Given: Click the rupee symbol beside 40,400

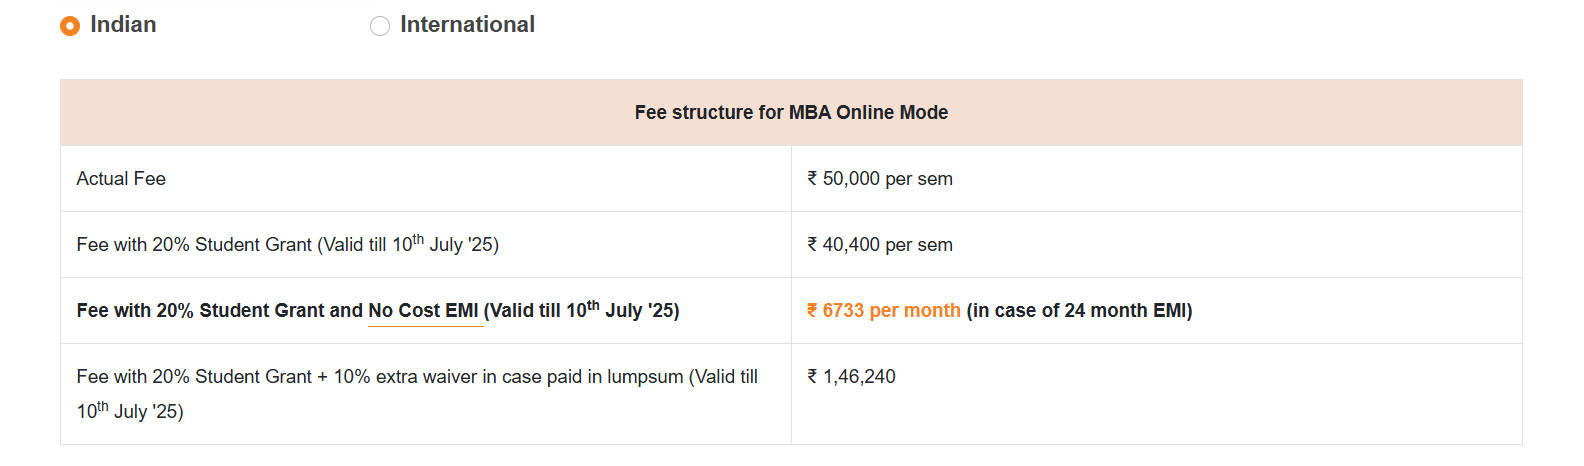Looking at the screenshot, I should click(x=812, y=245).
